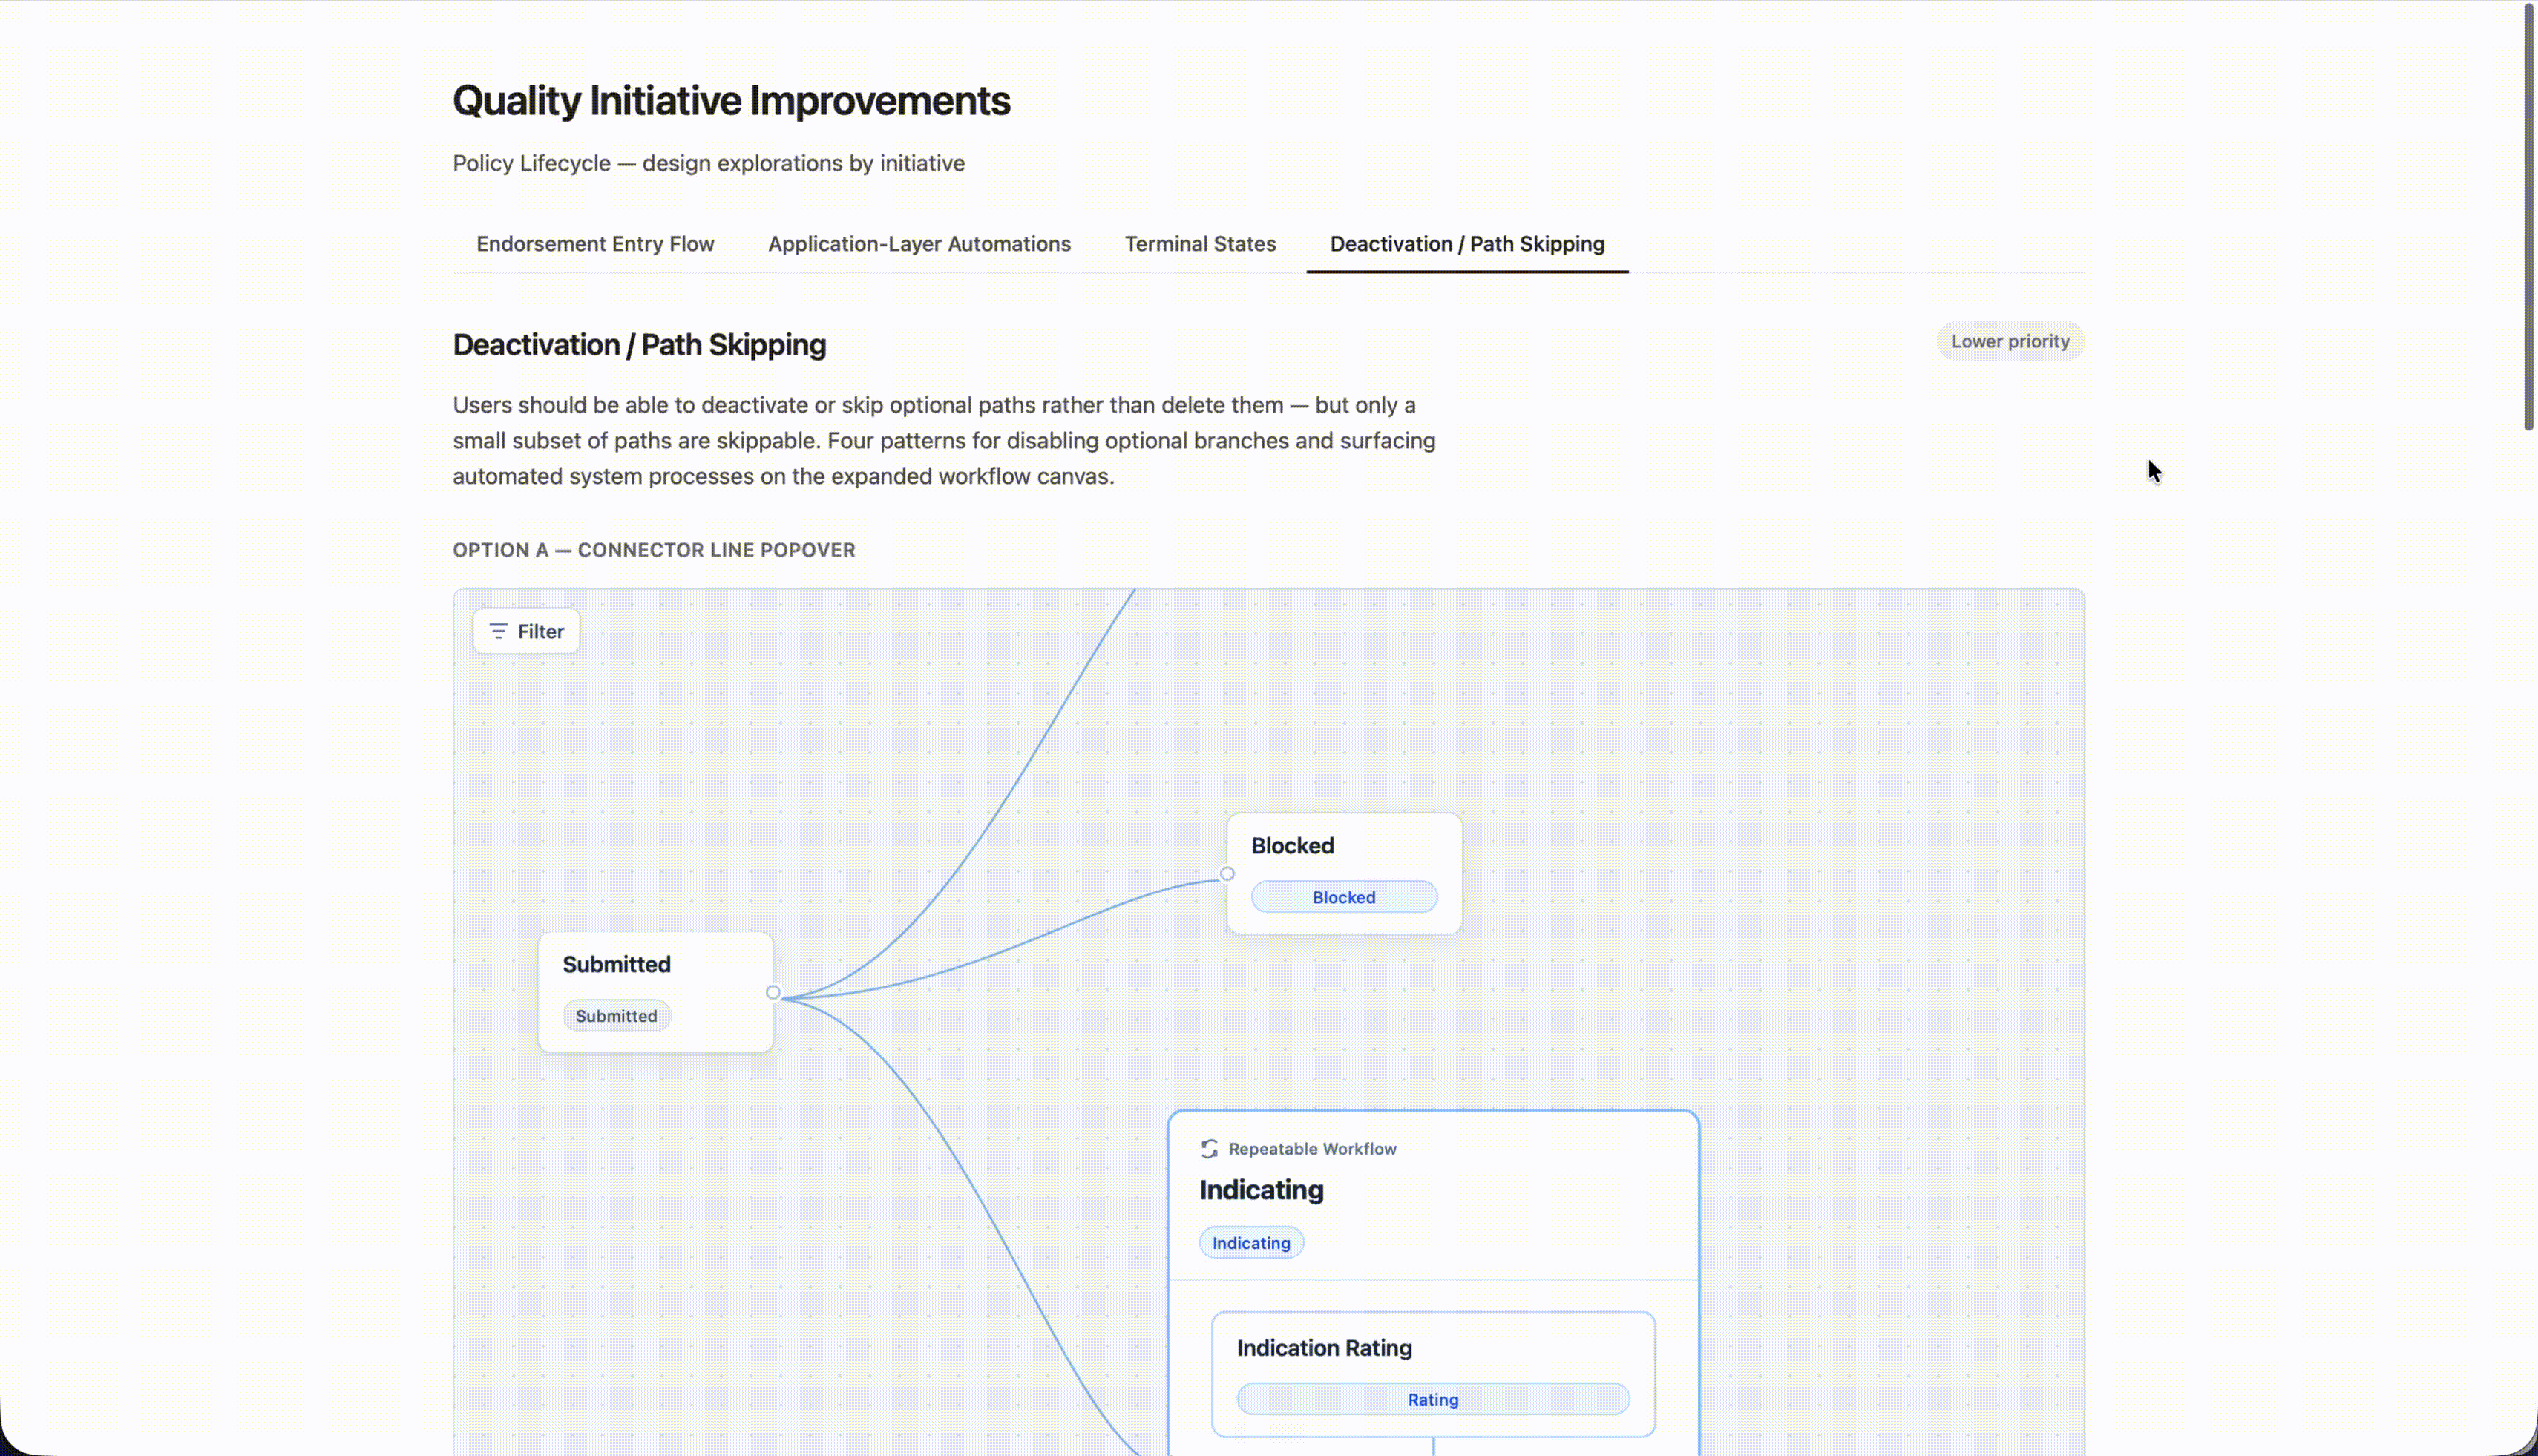Viewport: 2538px width, 1456px height.
Task: Click the Lower priority badge
Action: (x=2010, y=341)
